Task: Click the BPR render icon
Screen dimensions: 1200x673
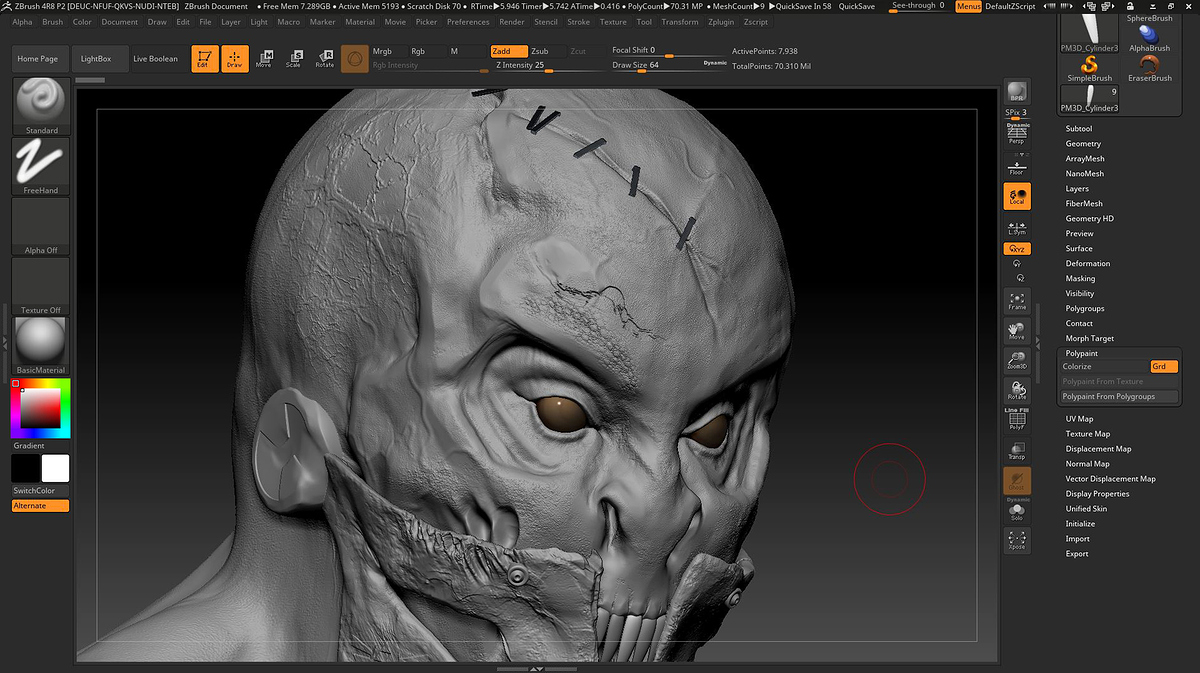Action: click(x=1017, y=92)
